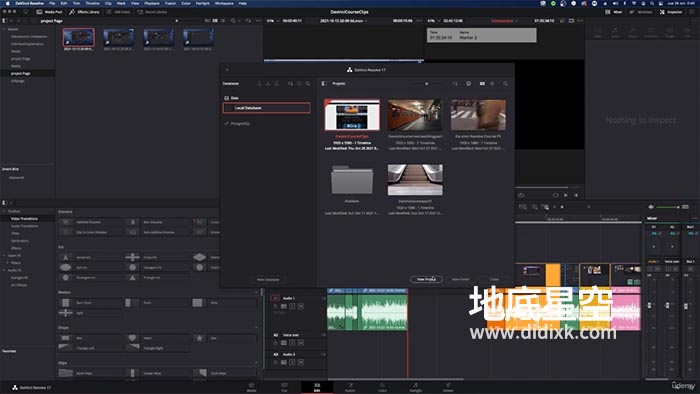This screenshot has width=700, height=394.
Task: Switch media pool to list view icon
Action: [x=223, y=21]
